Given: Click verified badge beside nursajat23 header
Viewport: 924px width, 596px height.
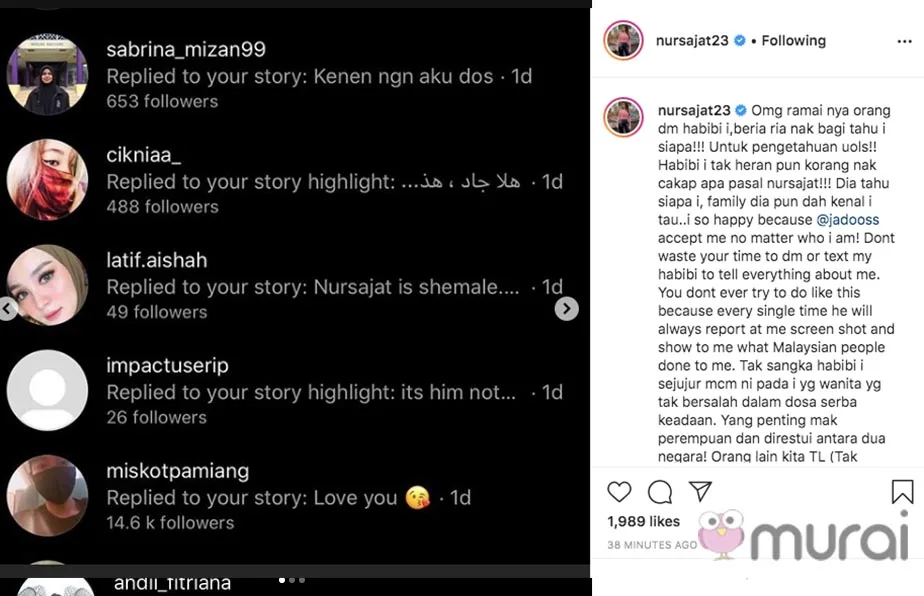Looking at the screenshot, I should [740, 41].
